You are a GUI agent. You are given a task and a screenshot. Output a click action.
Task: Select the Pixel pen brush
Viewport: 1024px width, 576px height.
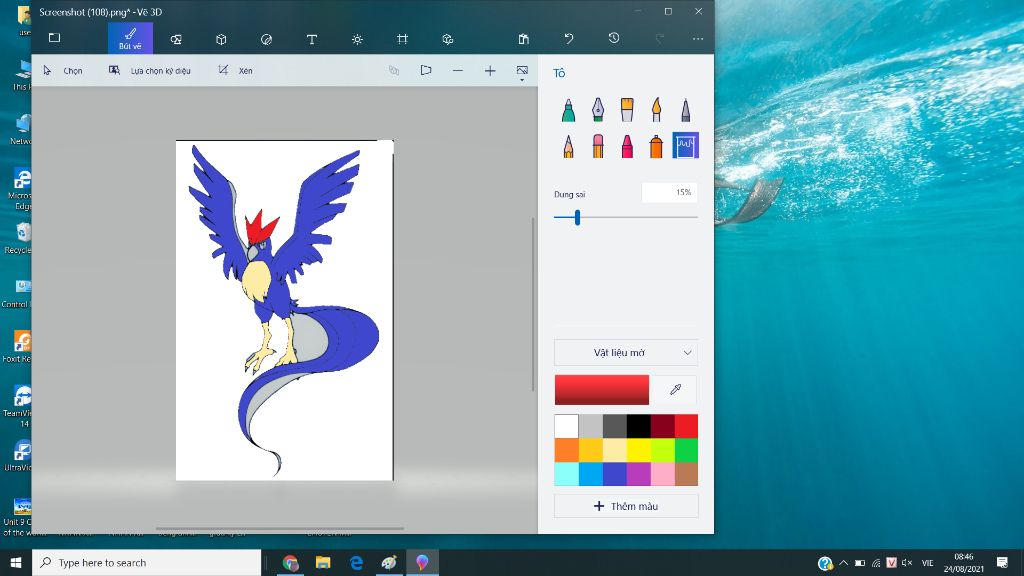coord(685,110)
